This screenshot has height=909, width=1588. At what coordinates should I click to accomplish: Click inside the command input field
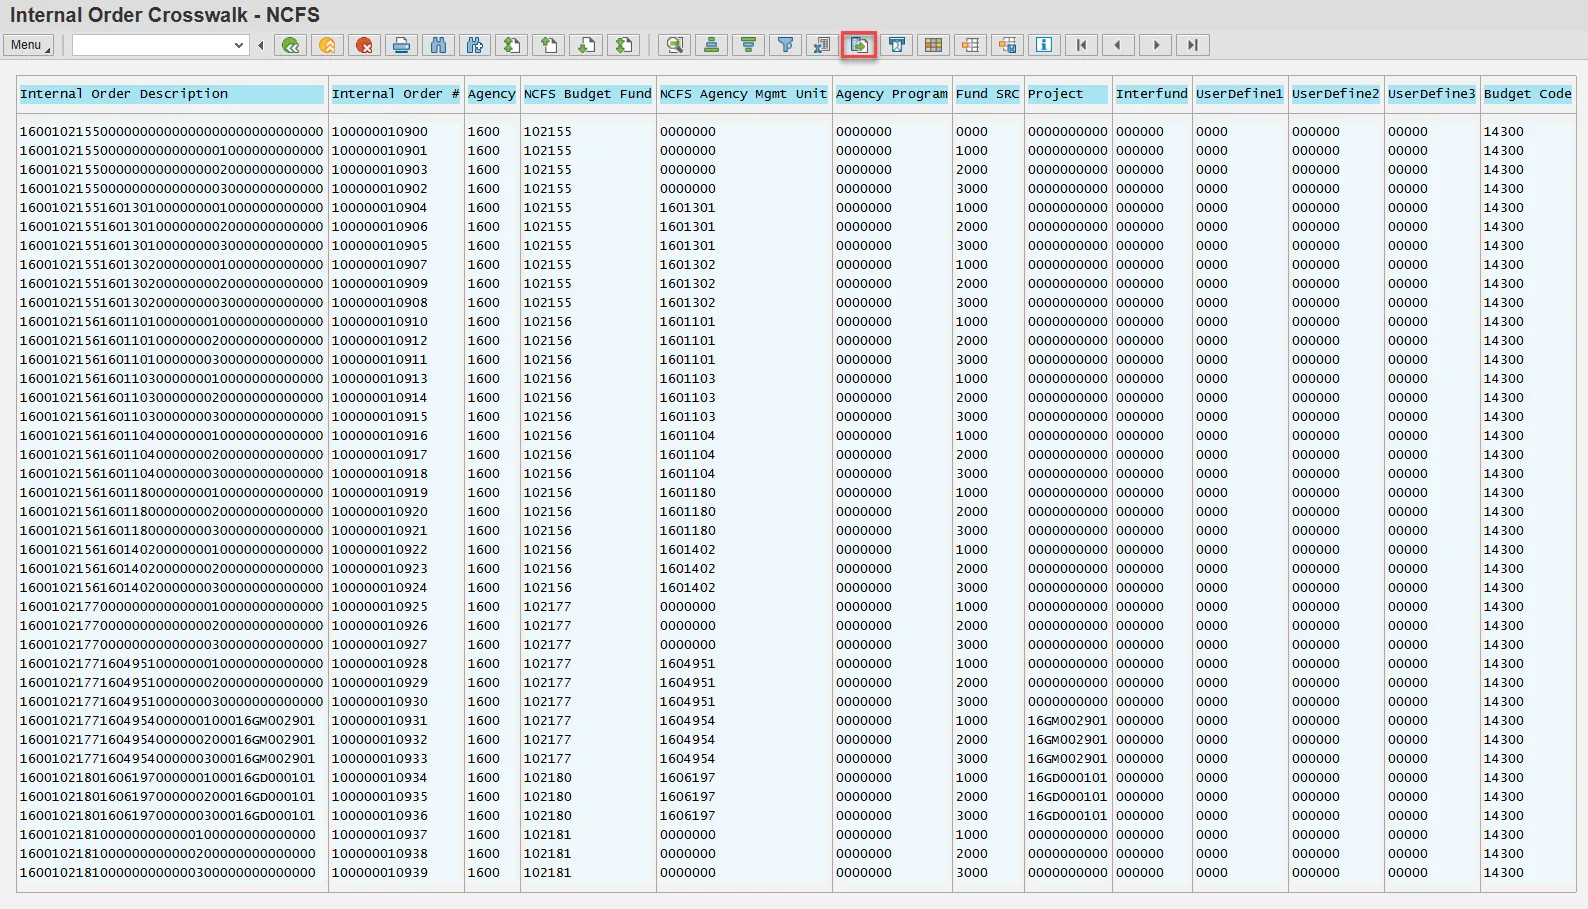click(150, 45)
